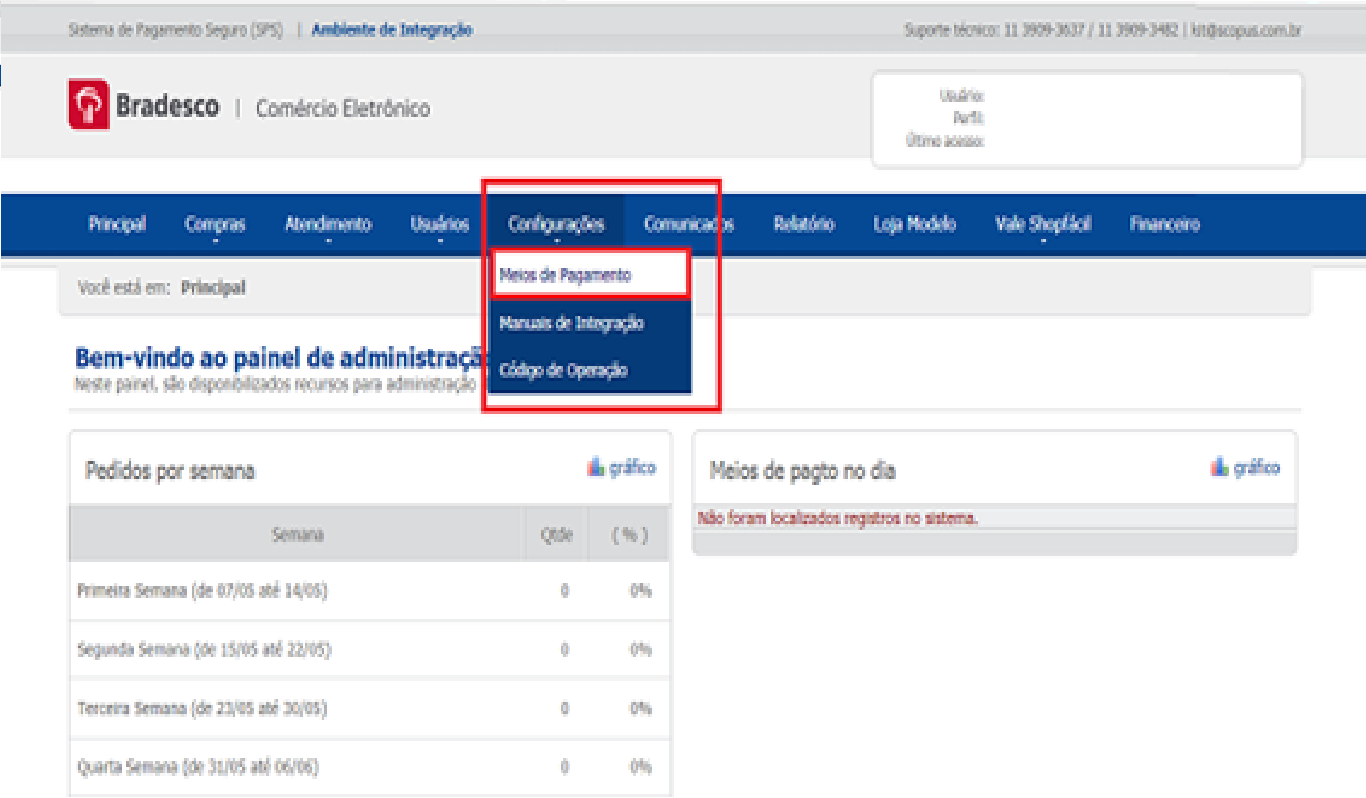Click the Sistema de Pagamento Seguro text

coord(177,30)
